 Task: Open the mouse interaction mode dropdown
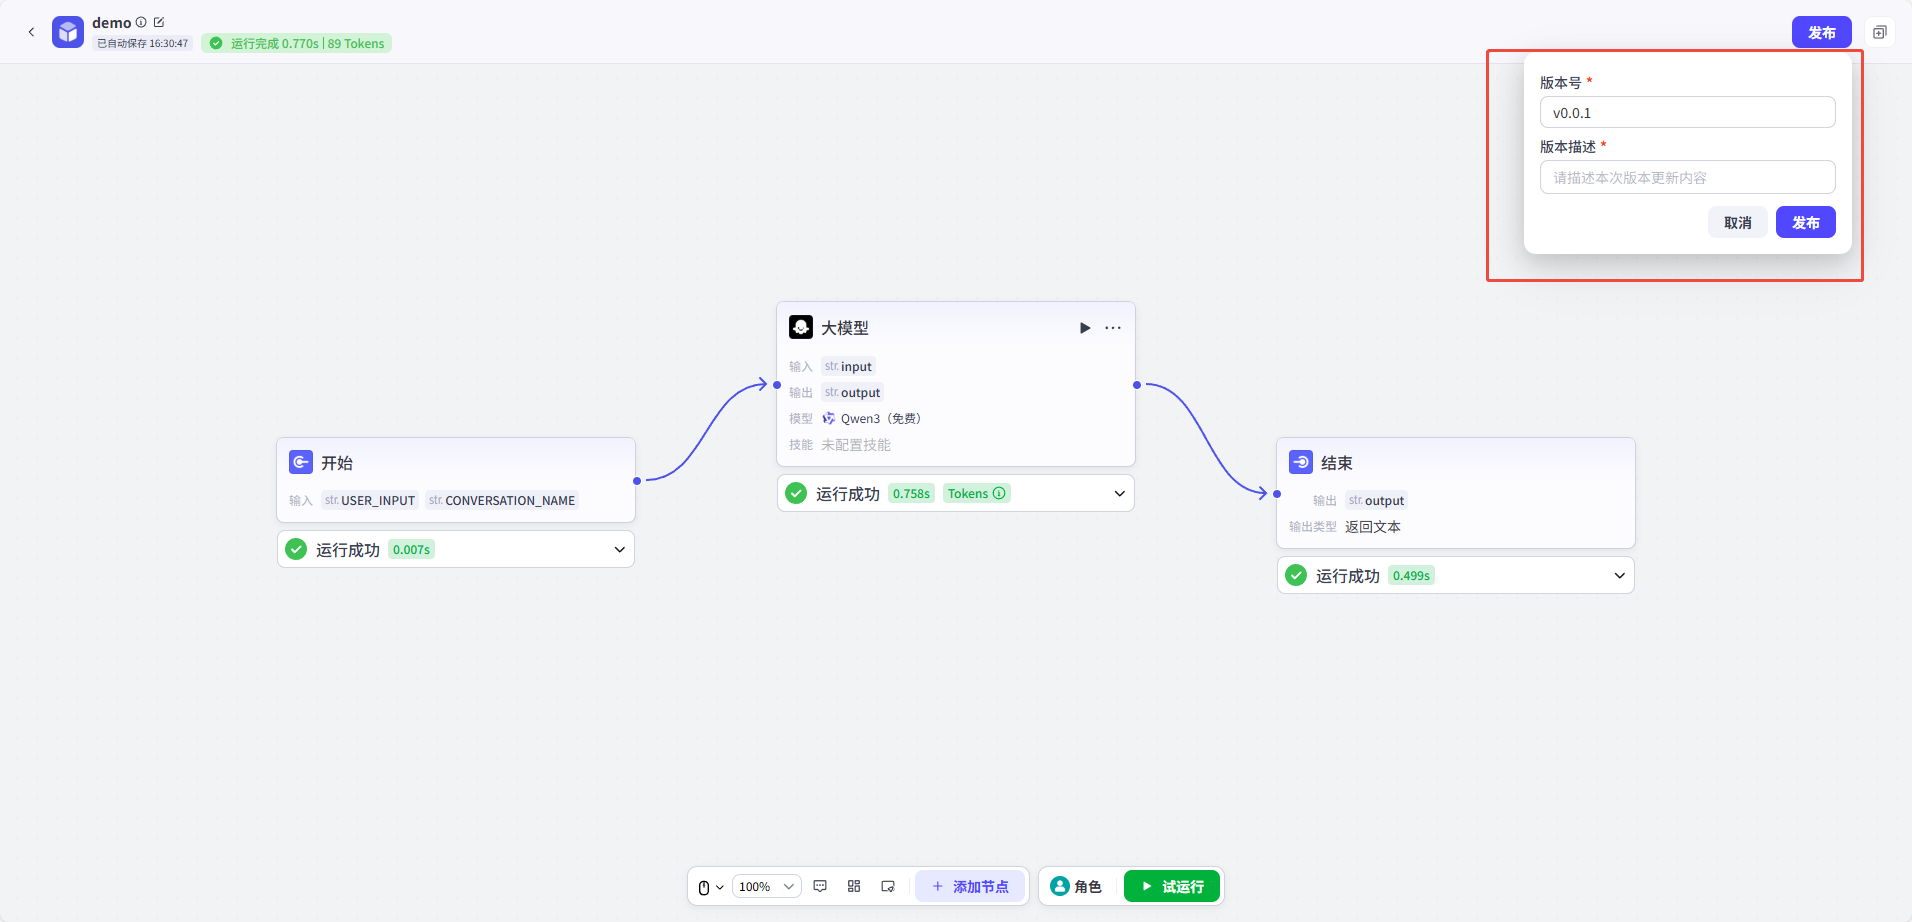click(x=710, y=887)
